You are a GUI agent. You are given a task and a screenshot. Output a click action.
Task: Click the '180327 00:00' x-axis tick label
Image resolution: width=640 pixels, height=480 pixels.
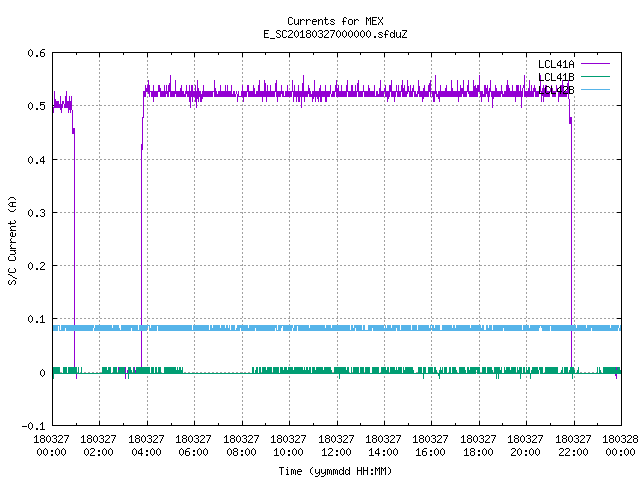(x=51, y=445)
